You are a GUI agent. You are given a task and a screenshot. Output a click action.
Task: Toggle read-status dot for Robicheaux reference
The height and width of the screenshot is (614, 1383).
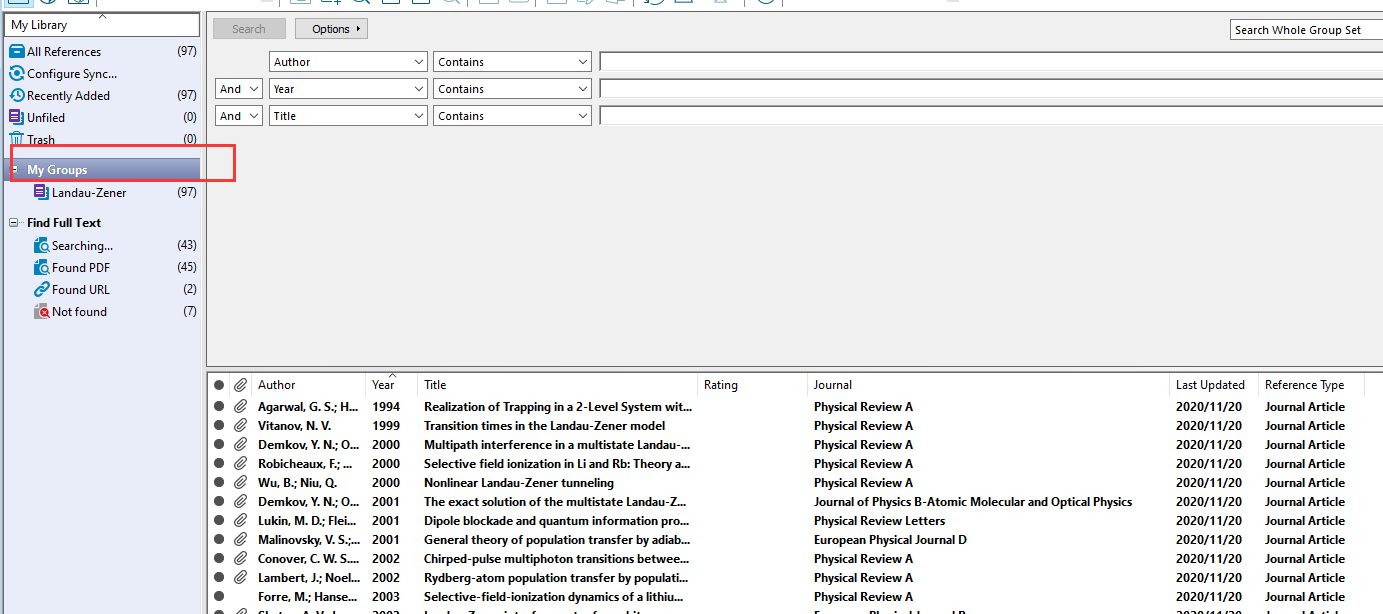pos(219,464)
